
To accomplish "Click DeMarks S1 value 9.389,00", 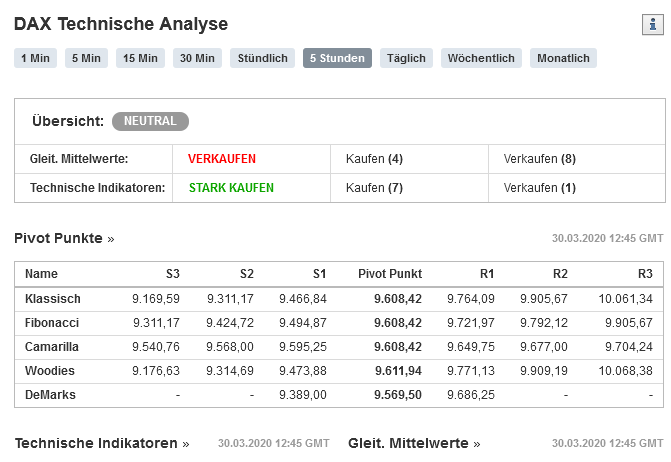I will click(303, 394).
